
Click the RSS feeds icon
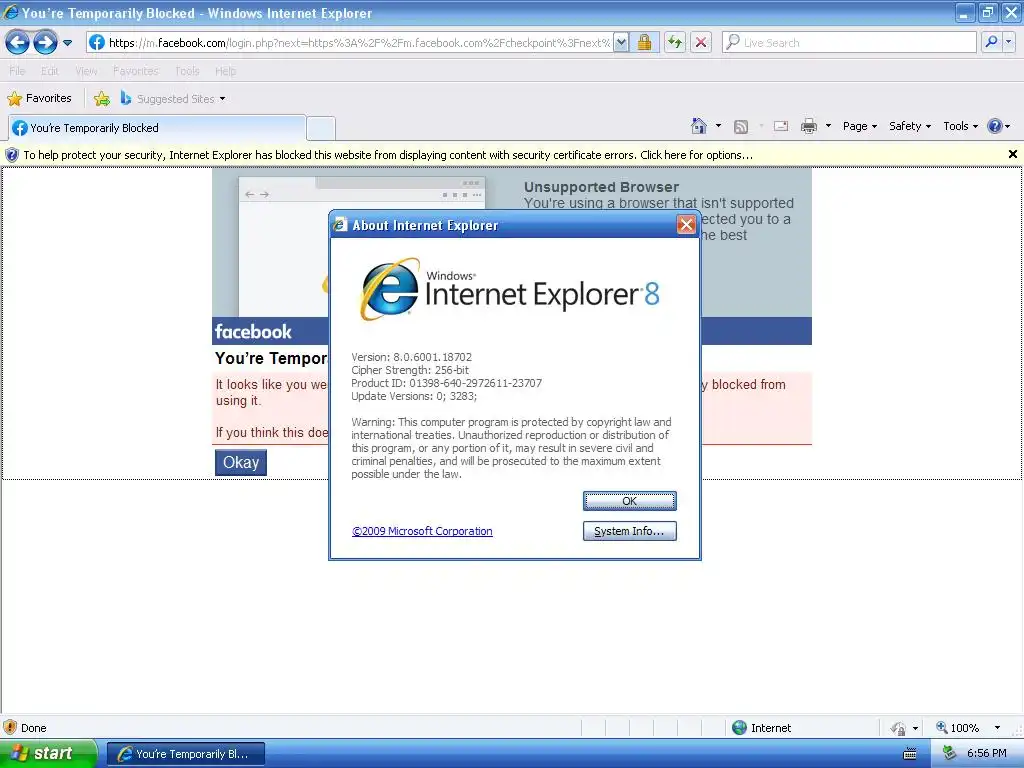[741, 127]
